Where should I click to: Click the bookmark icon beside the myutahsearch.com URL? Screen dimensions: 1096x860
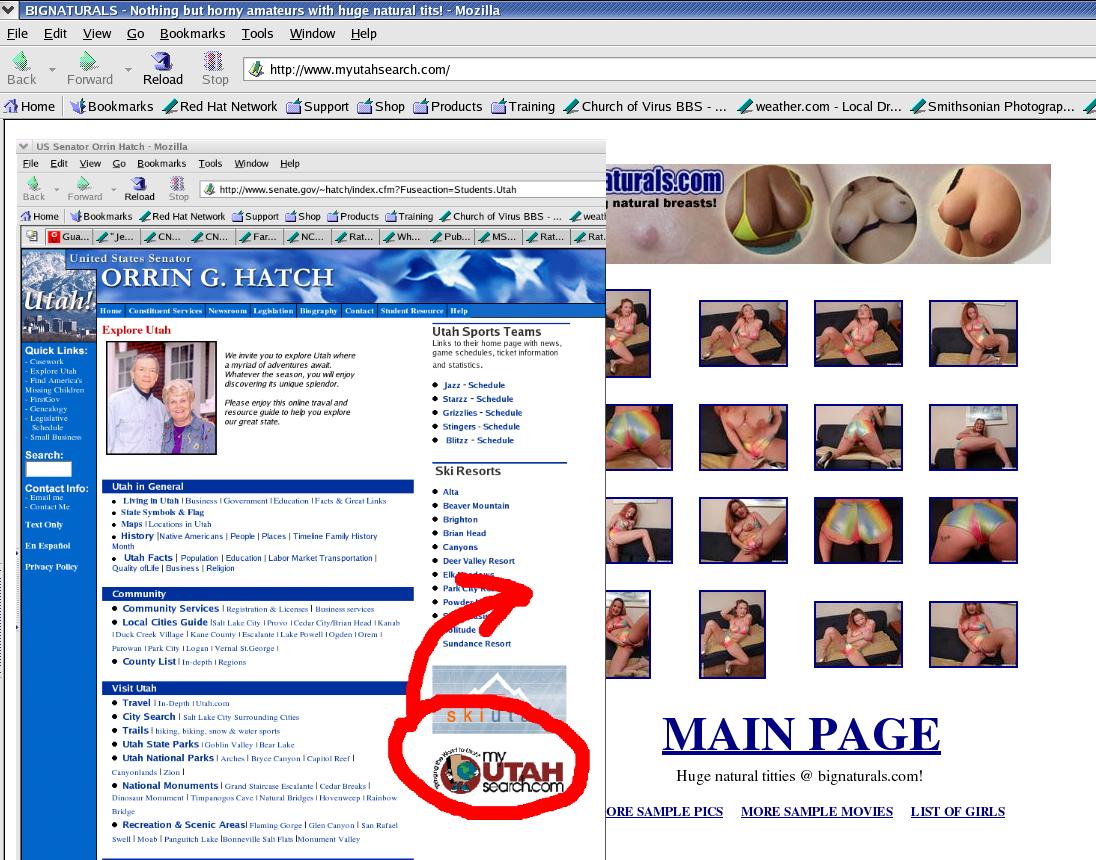257,69
